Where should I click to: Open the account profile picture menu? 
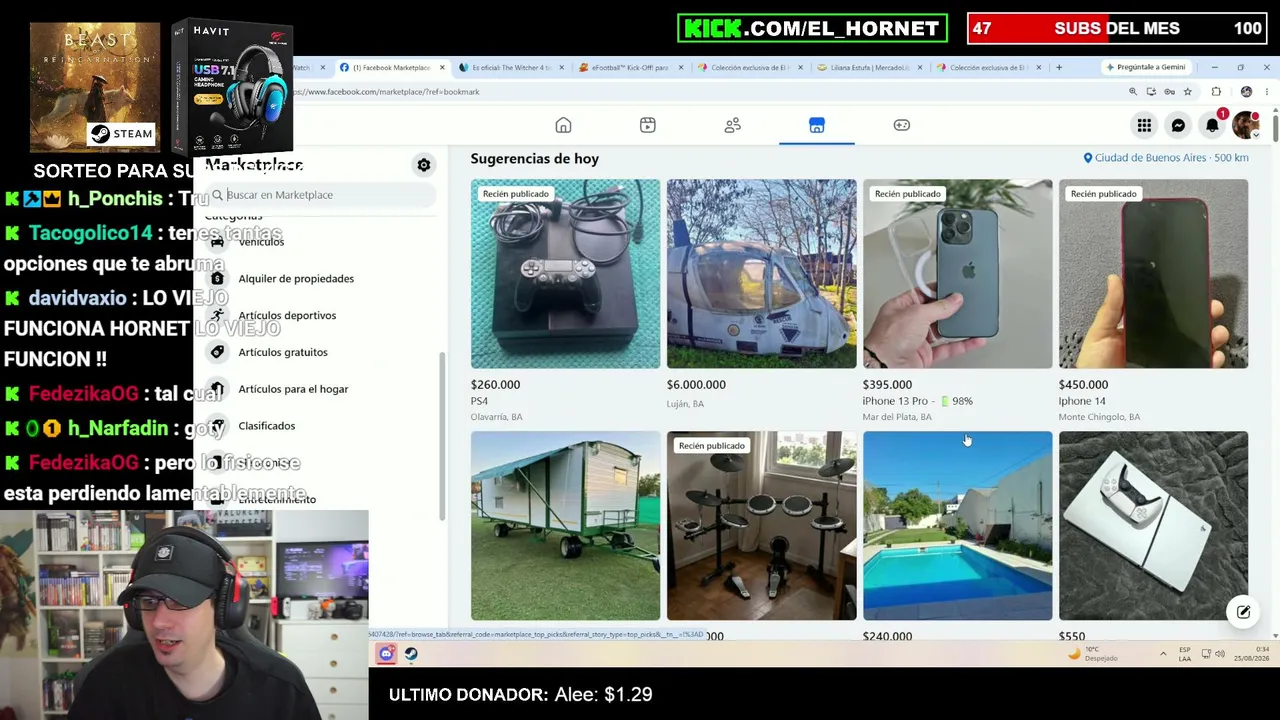pyautogui.click(x=1245, y=125)
